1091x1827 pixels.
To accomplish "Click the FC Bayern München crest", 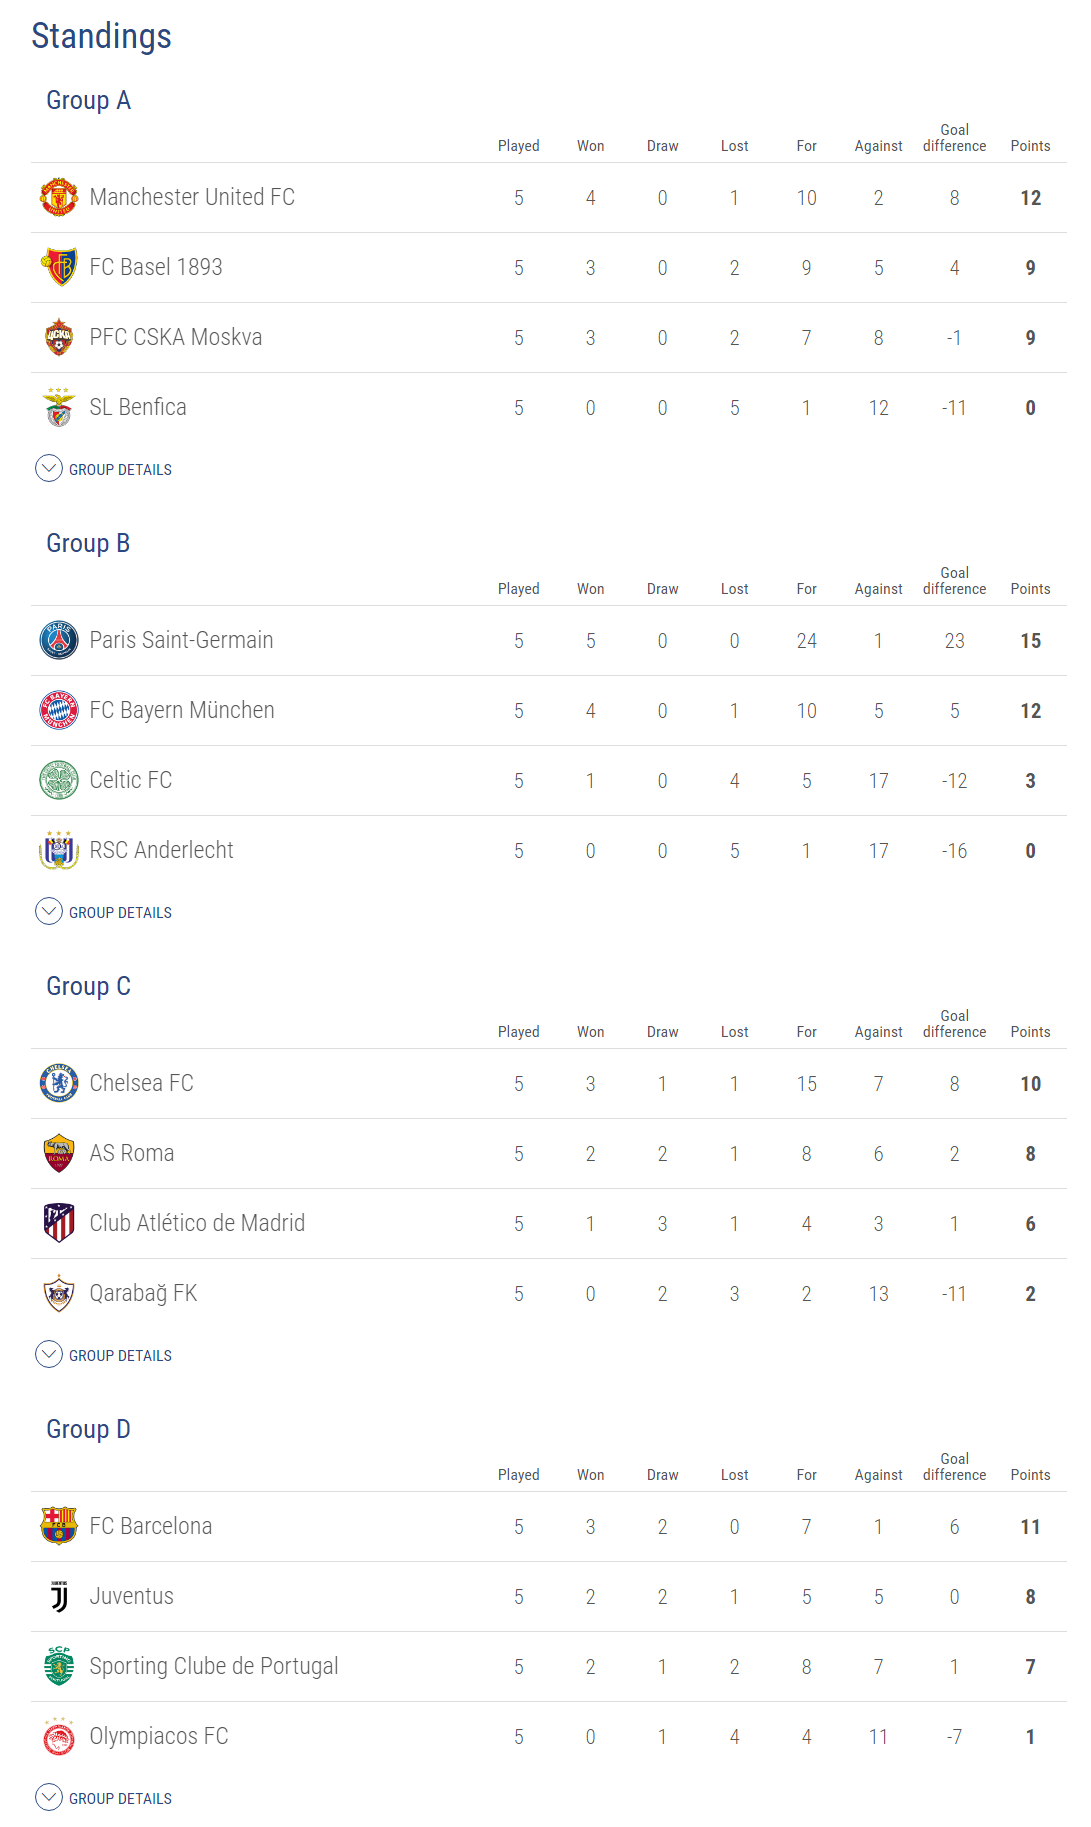I will coord(59,710).
